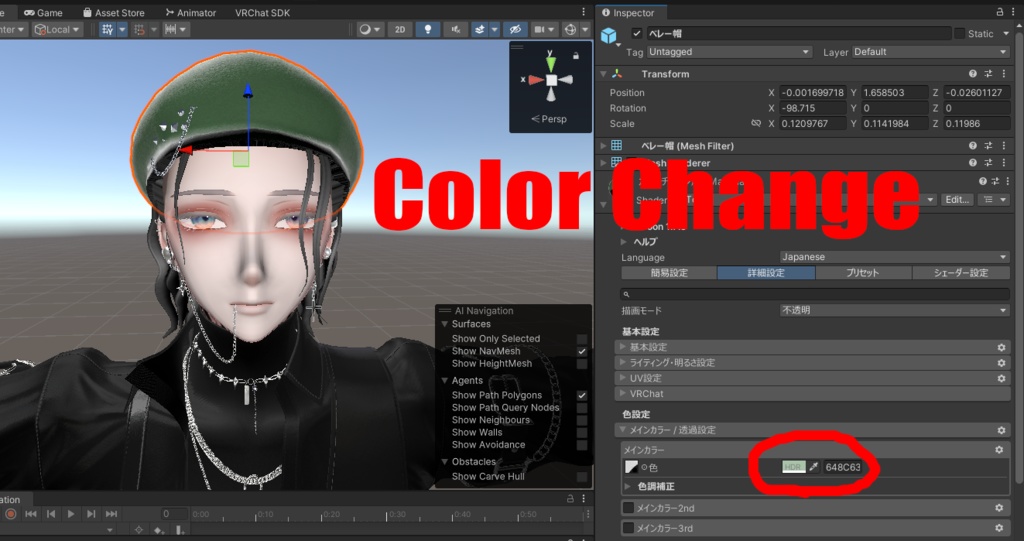Click the HDR main color swatch

793,467
